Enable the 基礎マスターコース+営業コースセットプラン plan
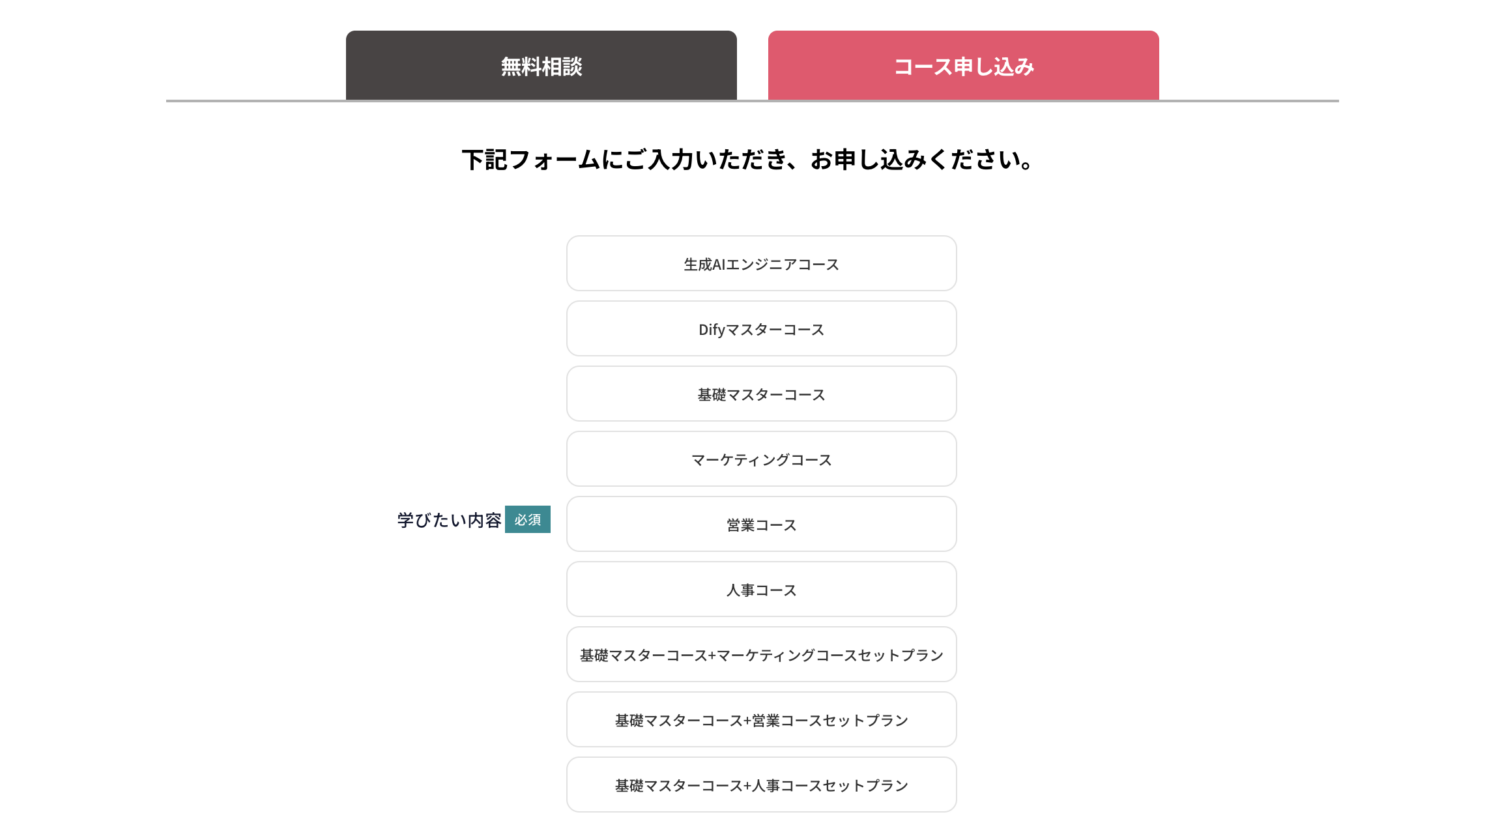 761,719
